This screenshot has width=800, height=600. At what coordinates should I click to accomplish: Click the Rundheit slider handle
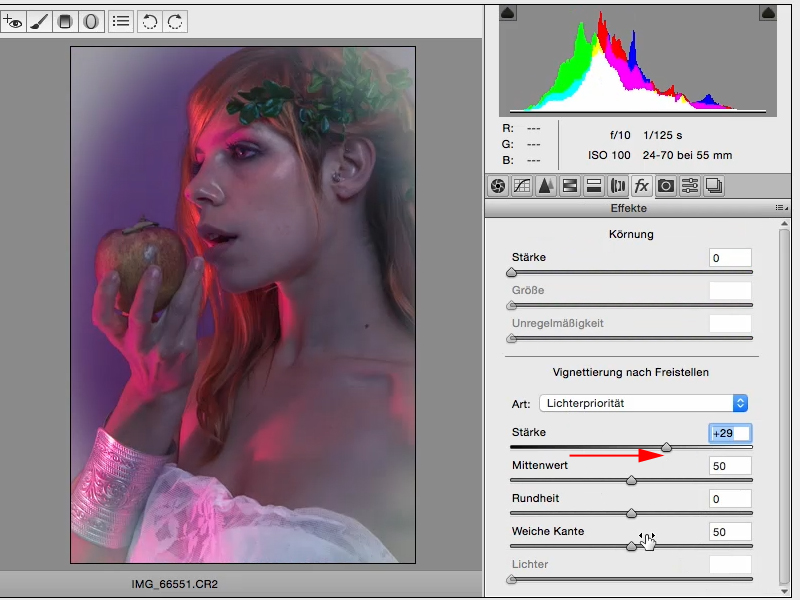[x=631, y=513]
